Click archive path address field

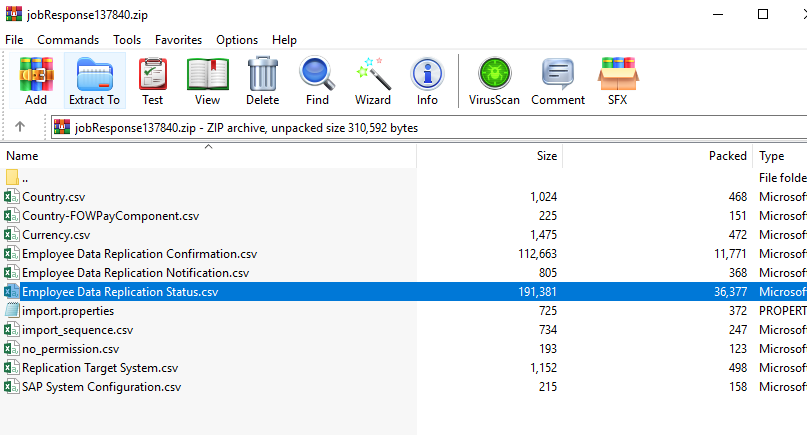429,127
